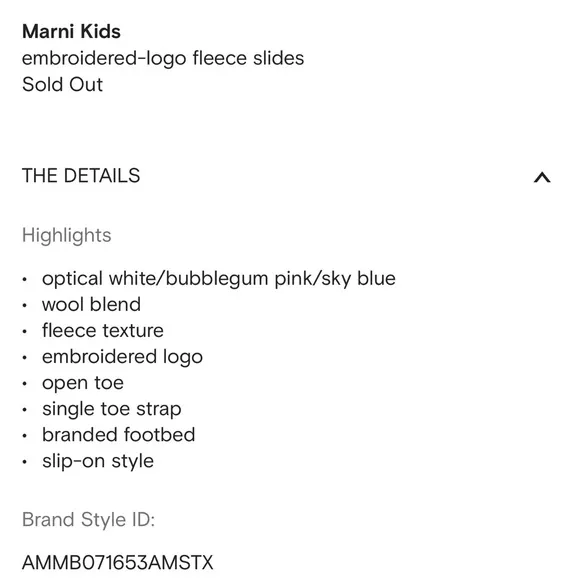Select the wool blend highlight
This screenshot has height=580, width=580.
(91, 304)
